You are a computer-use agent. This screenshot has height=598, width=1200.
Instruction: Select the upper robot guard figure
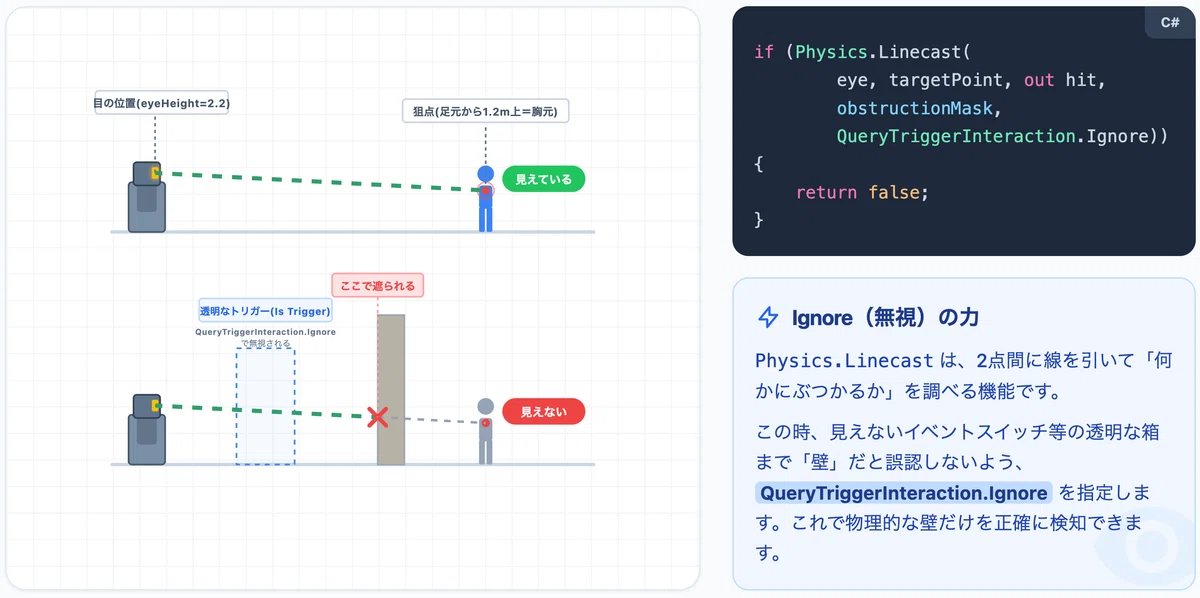click(146, 196)
